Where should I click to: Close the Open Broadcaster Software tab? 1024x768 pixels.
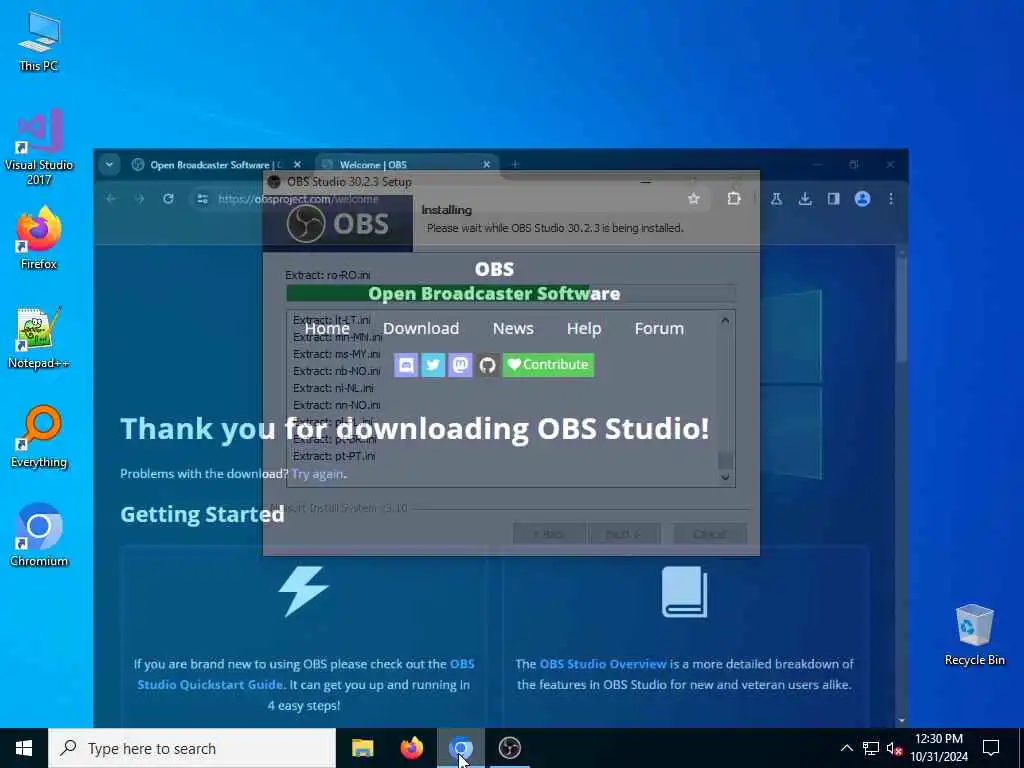click(x=297, y=165)
